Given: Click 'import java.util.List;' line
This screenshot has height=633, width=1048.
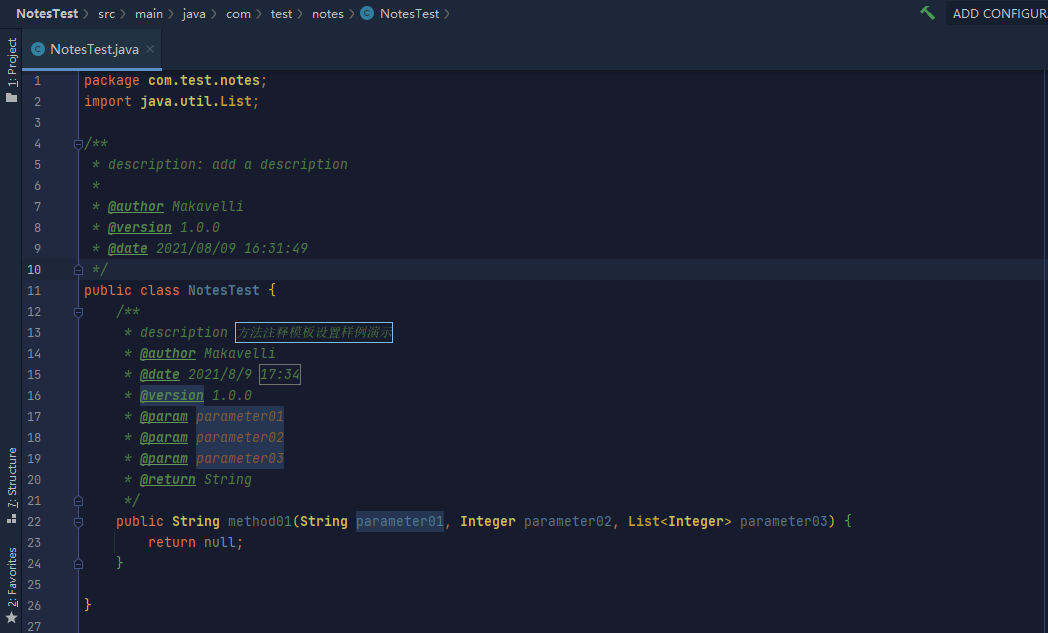Looking at the screenshot, I should (171, 102).
